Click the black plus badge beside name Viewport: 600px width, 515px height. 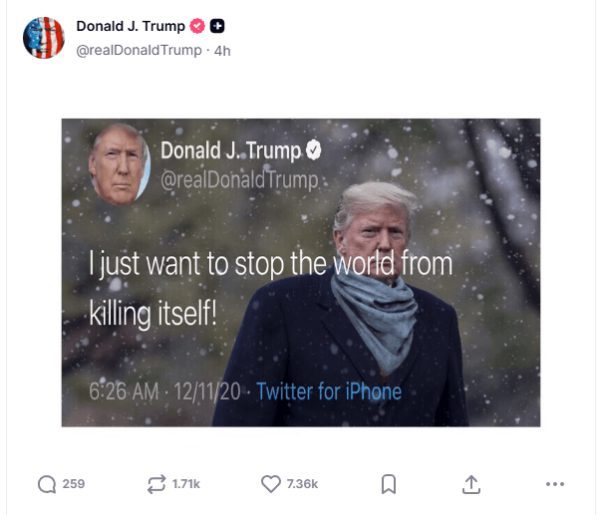tap(217, 26)
